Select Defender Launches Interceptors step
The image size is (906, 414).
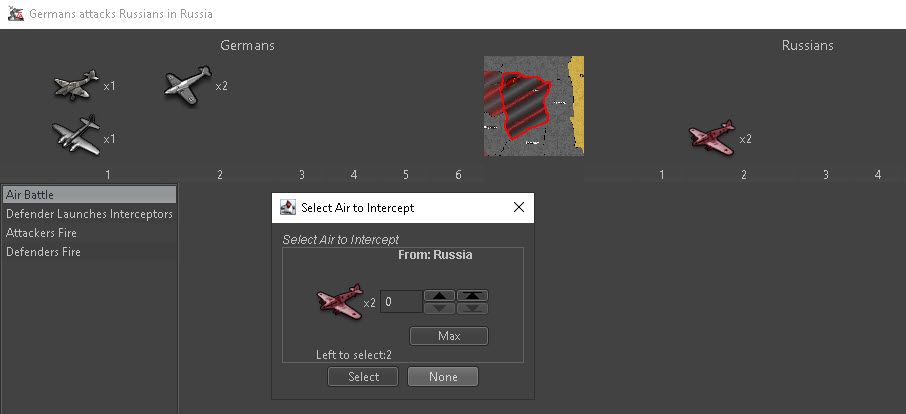point(89,214)
